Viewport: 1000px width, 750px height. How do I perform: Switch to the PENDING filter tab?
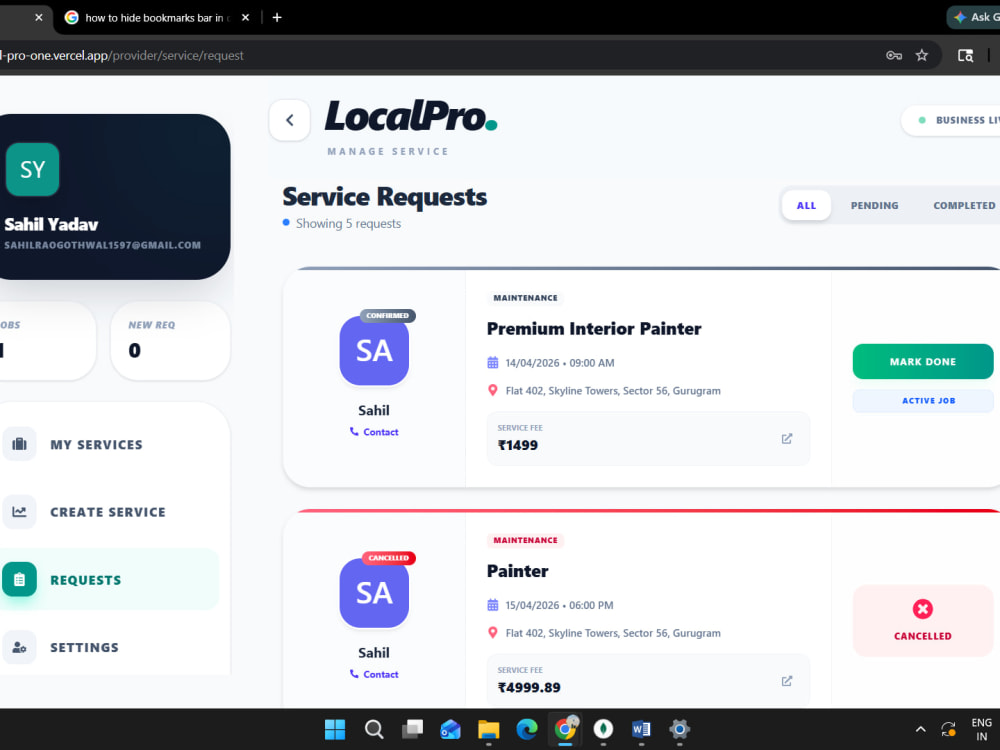[874, 205]
